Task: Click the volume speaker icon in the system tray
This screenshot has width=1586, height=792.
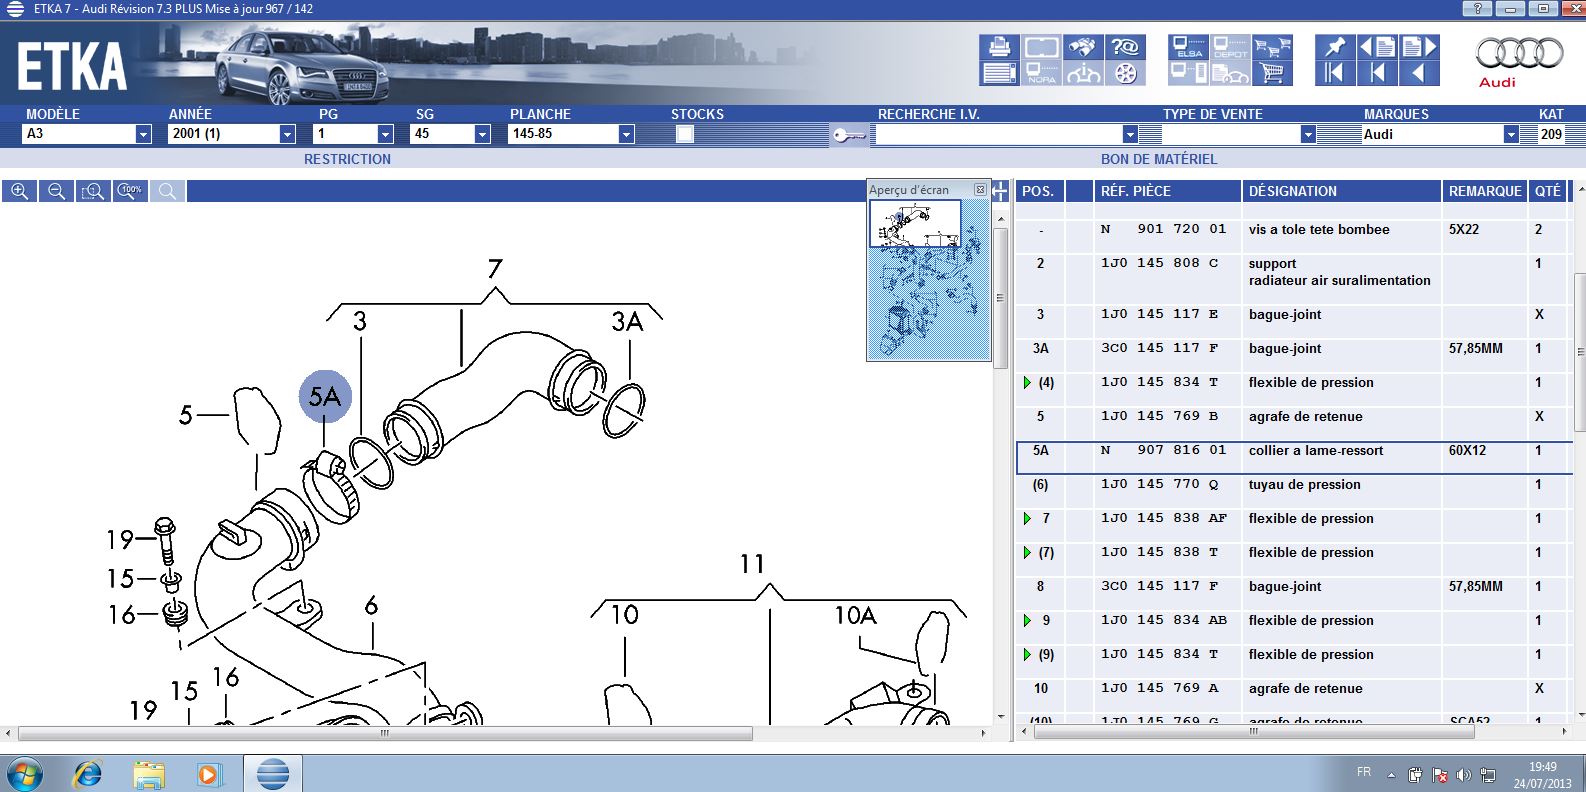Action: 1464,775
